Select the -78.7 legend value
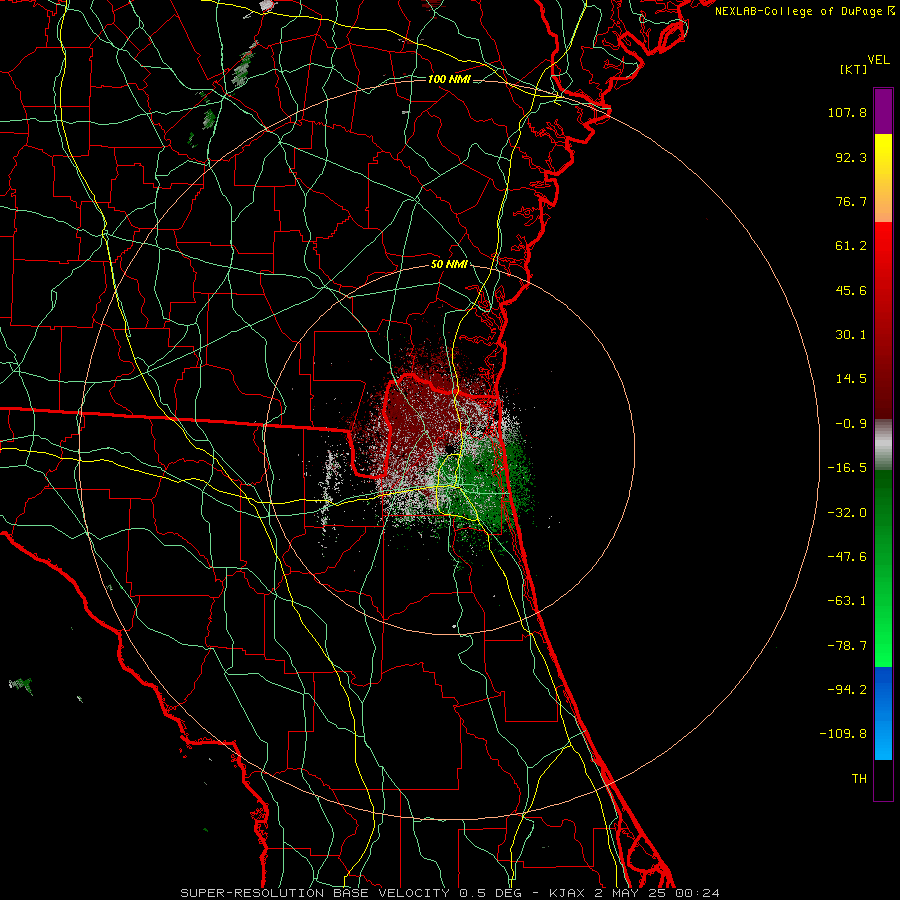Image resolution: width=900 pixels, height=900 pixels. [x=847, y=646]
